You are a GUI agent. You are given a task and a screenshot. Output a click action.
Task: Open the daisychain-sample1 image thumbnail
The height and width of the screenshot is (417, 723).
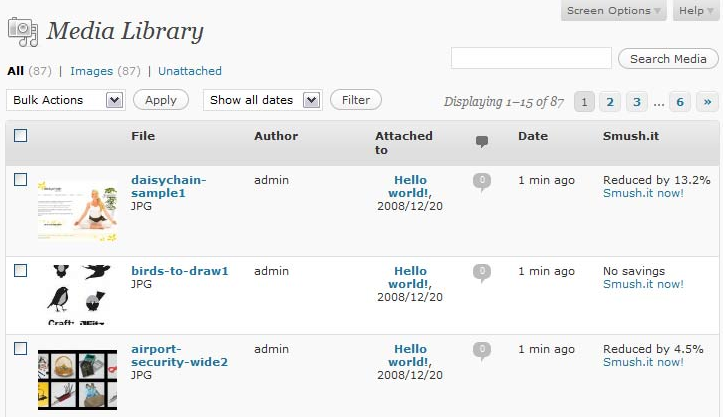click(77, 210)
